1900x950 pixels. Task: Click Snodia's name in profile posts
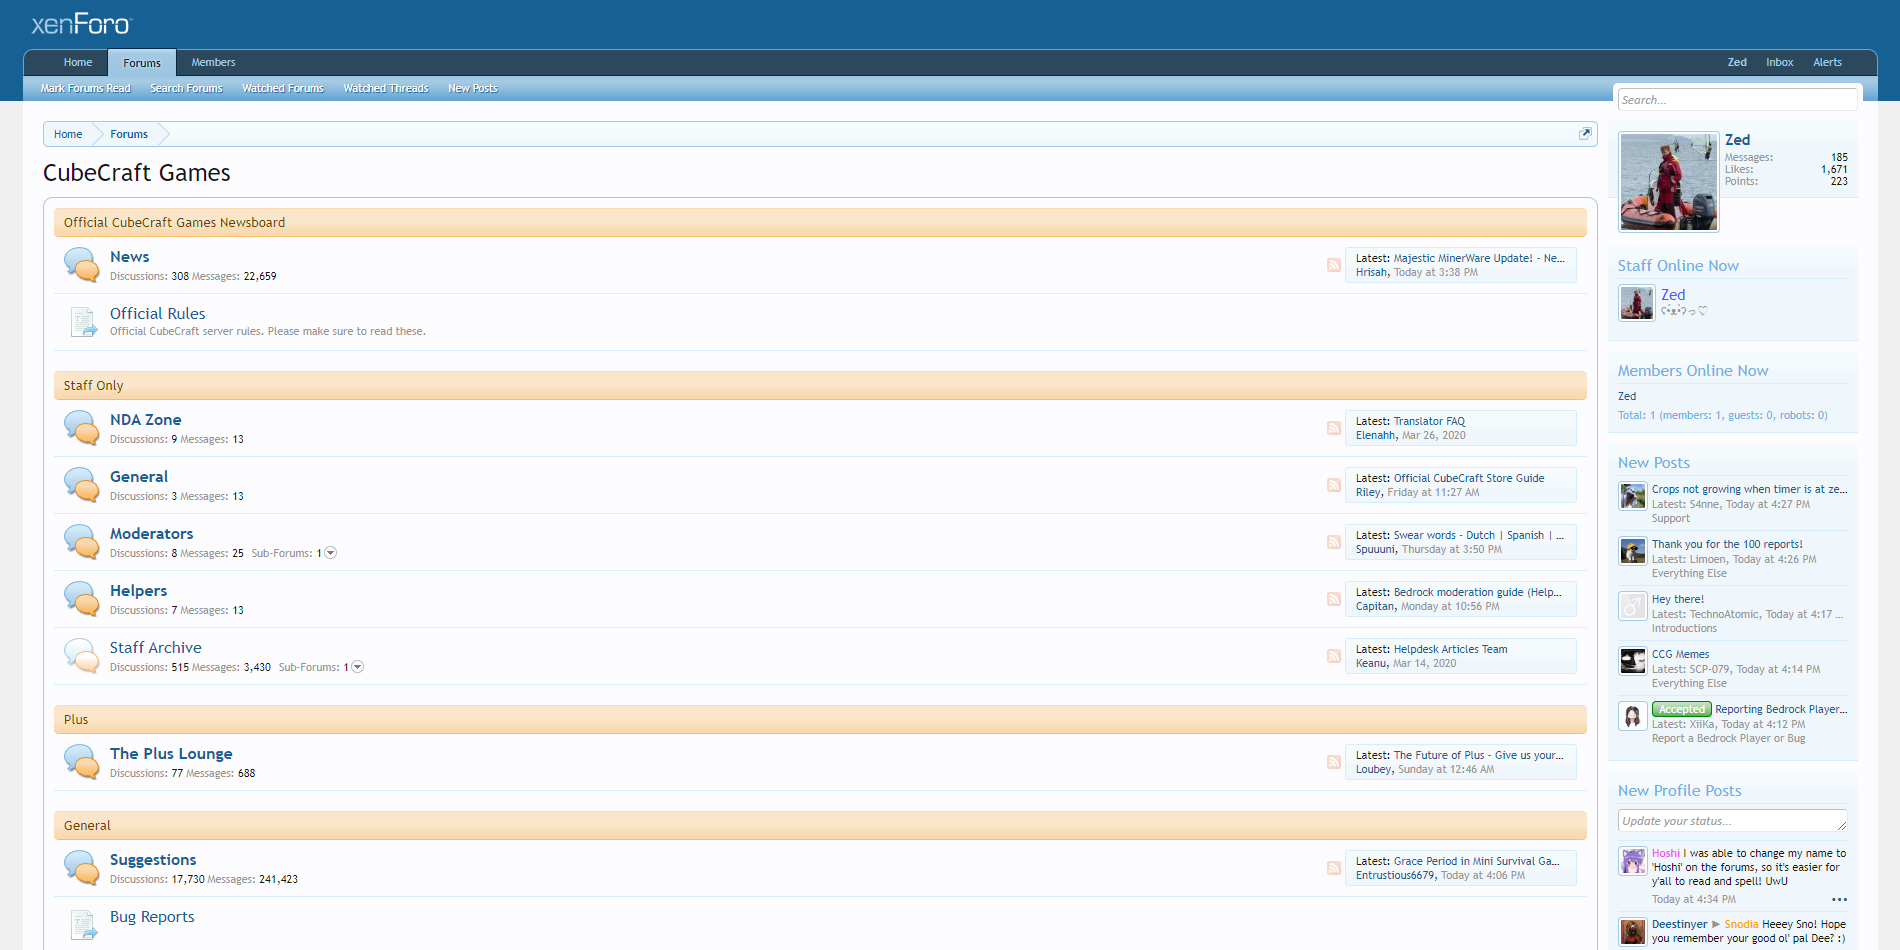click(1741, 924)
